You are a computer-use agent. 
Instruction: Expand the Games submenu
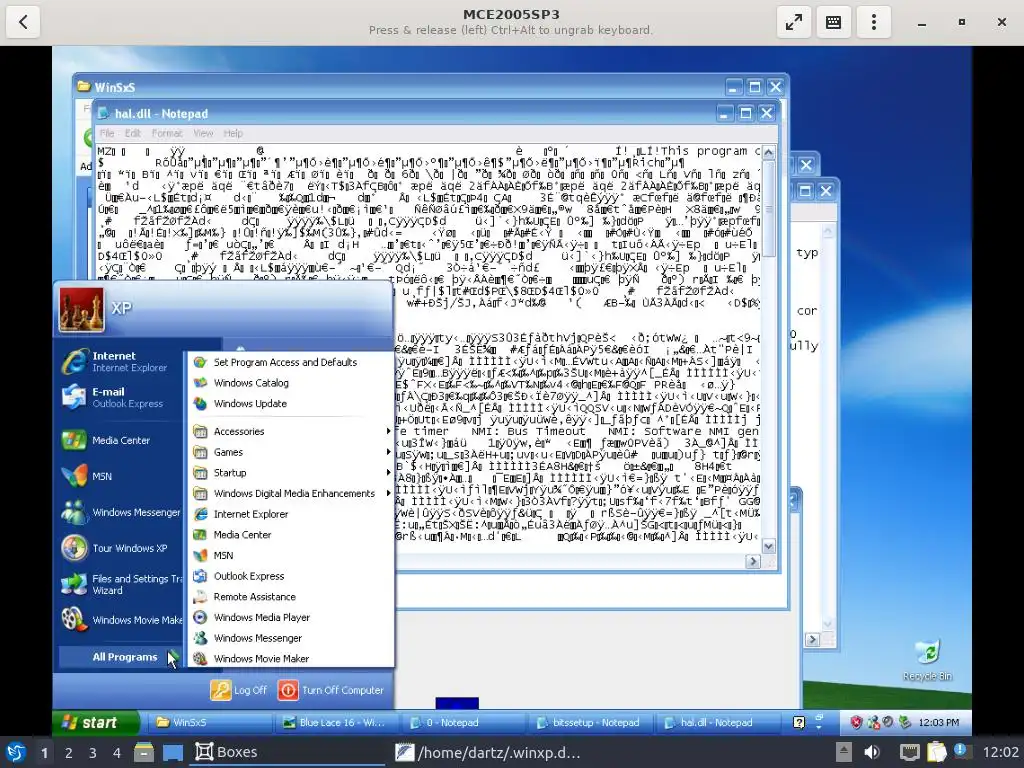click(x=291, y=452)
